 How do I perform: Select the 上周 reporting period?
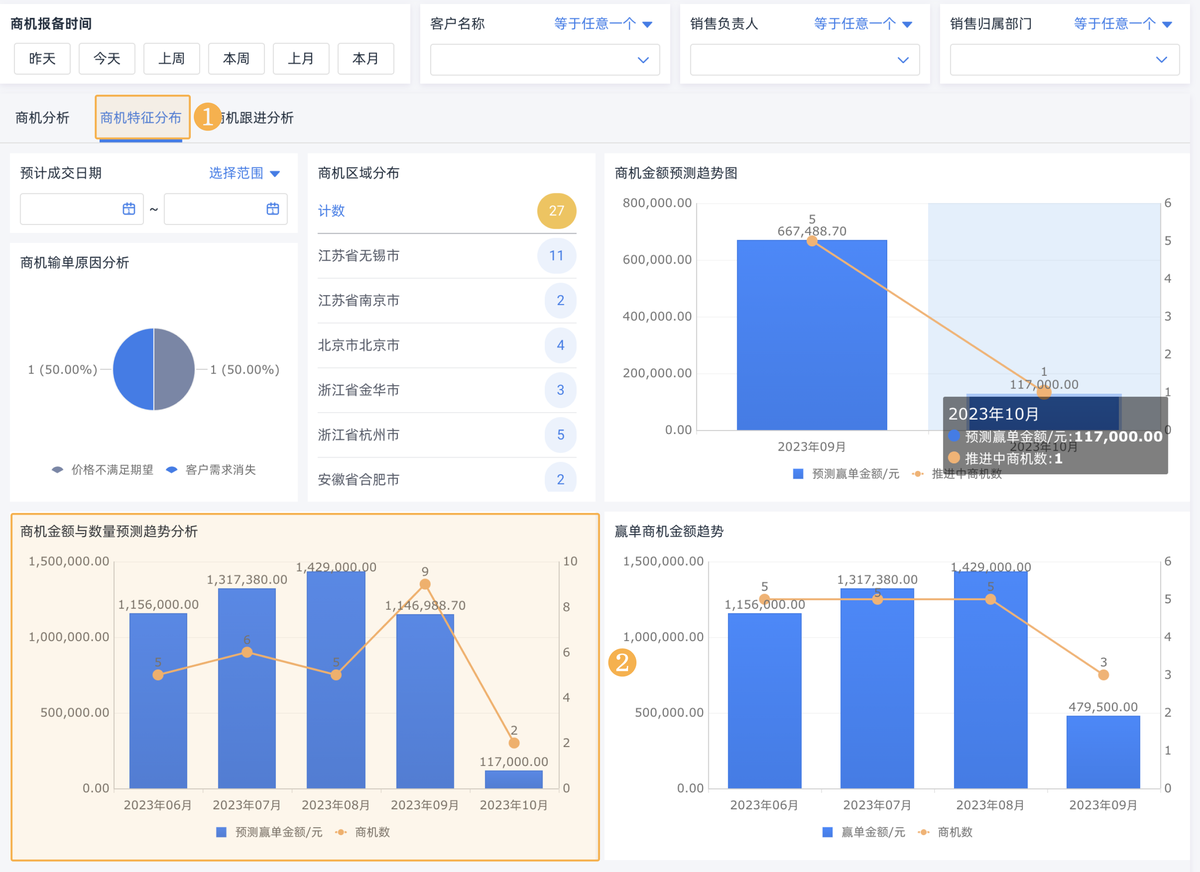point(171,59)
